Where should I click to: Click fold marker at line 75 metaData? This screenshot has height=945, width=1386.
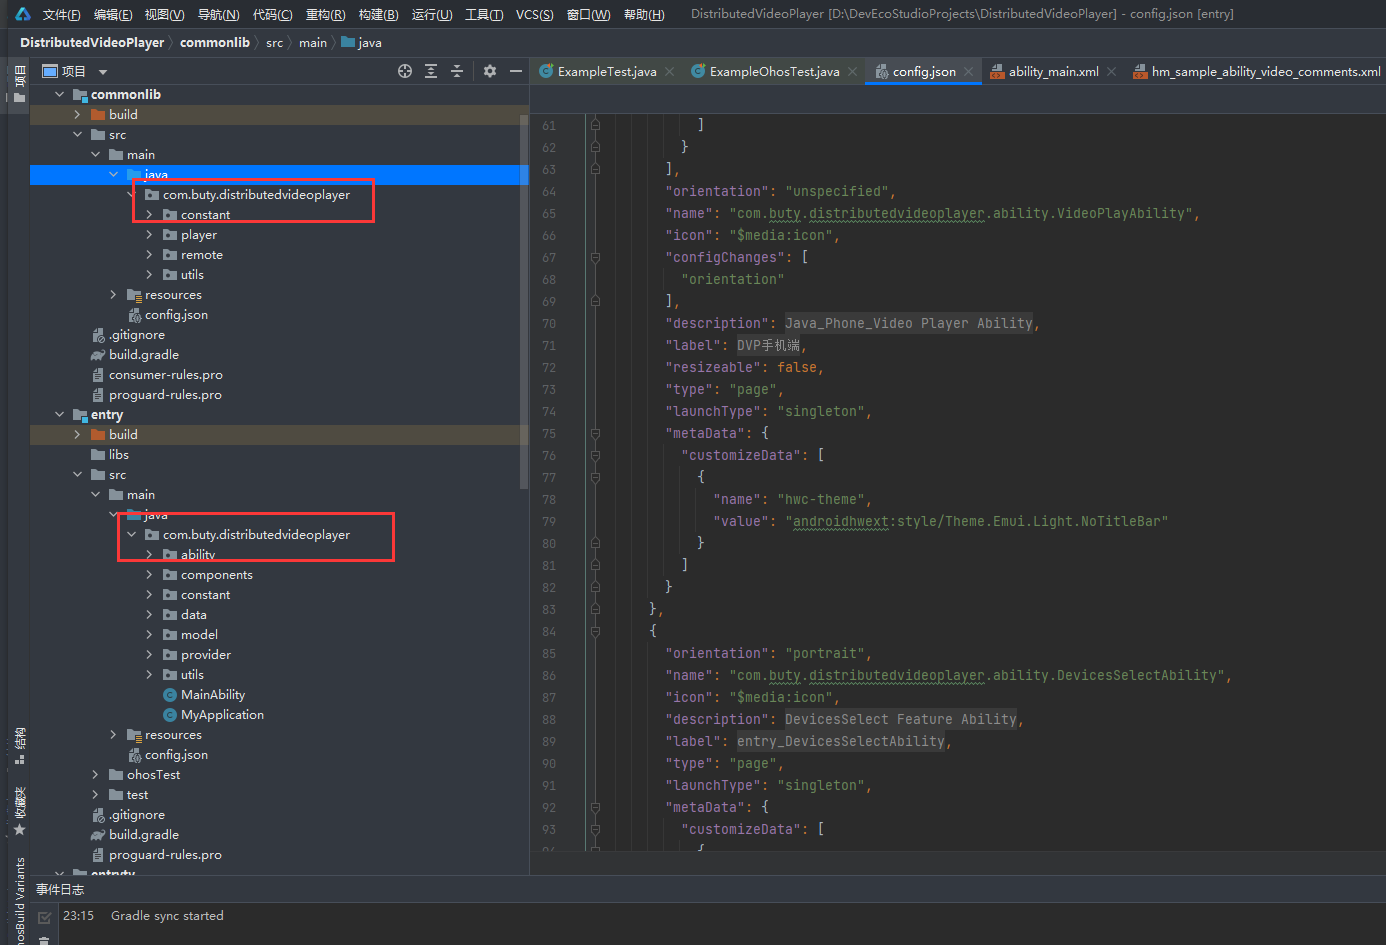pyautogui.click(x=595, y=433)
